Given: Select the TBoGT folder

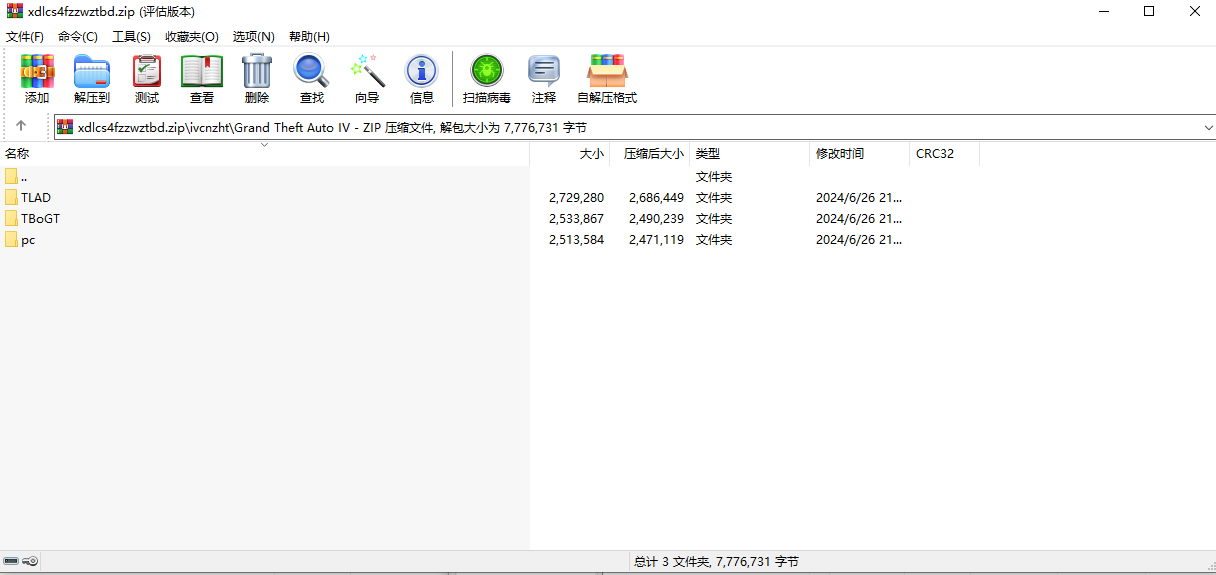Looking at the screenshot, I should click(40, 219).
